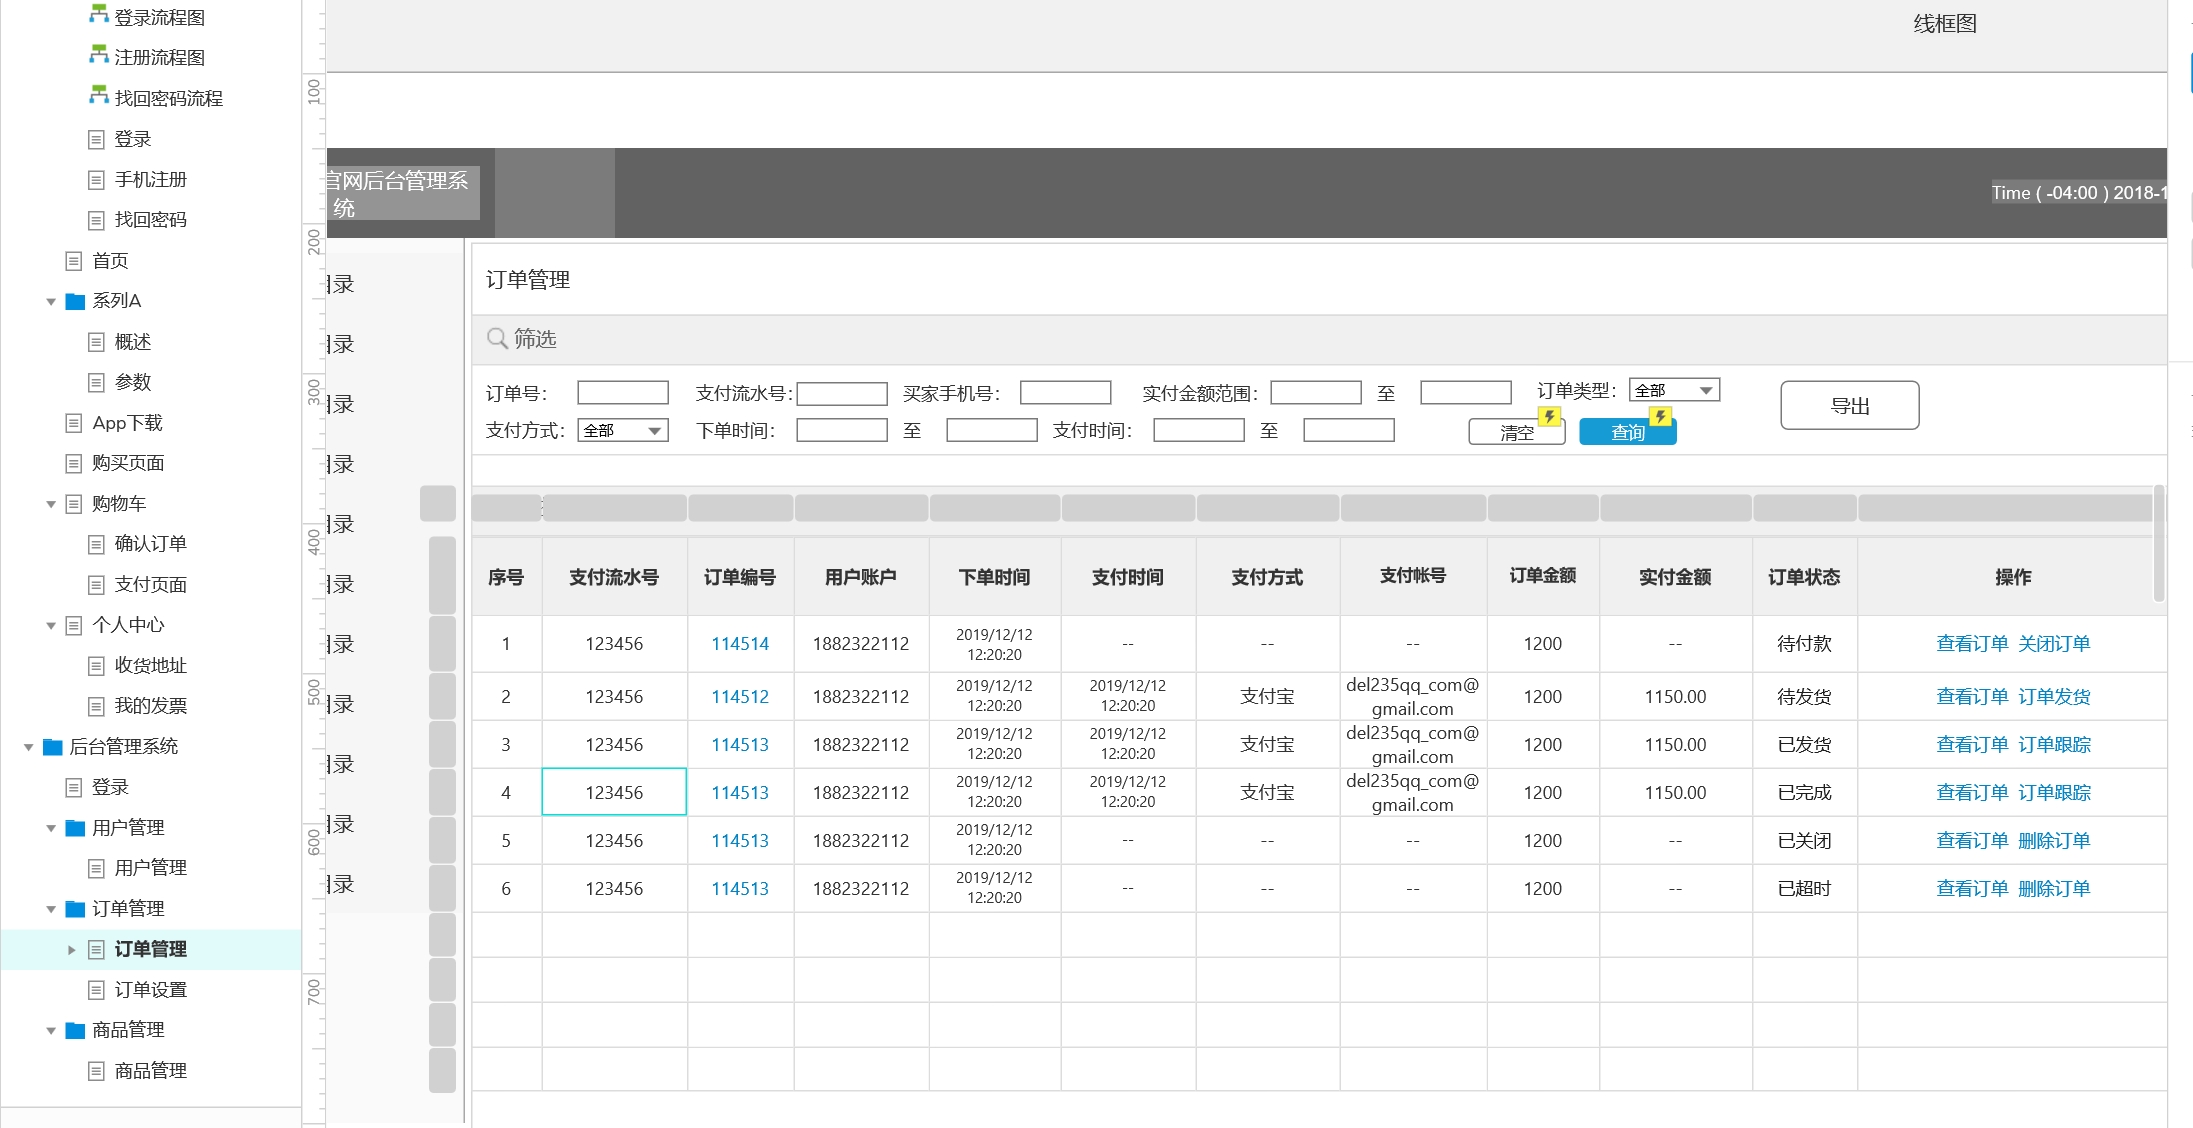
Task: Click the 支付流水号 input field
Action: (x=842, y=394)
